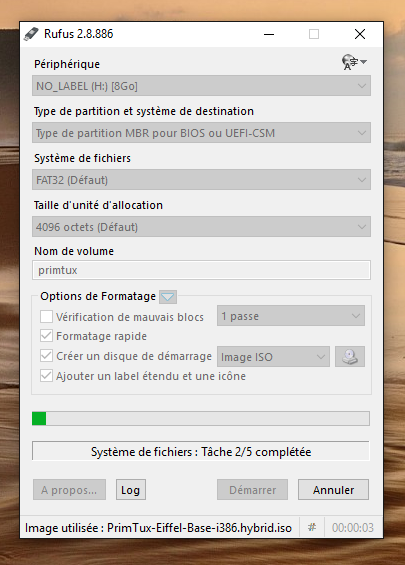The height and width of the screenshot is (565, 405).
Task: Click the Système de fichiers label
Action: click(82, 158)
